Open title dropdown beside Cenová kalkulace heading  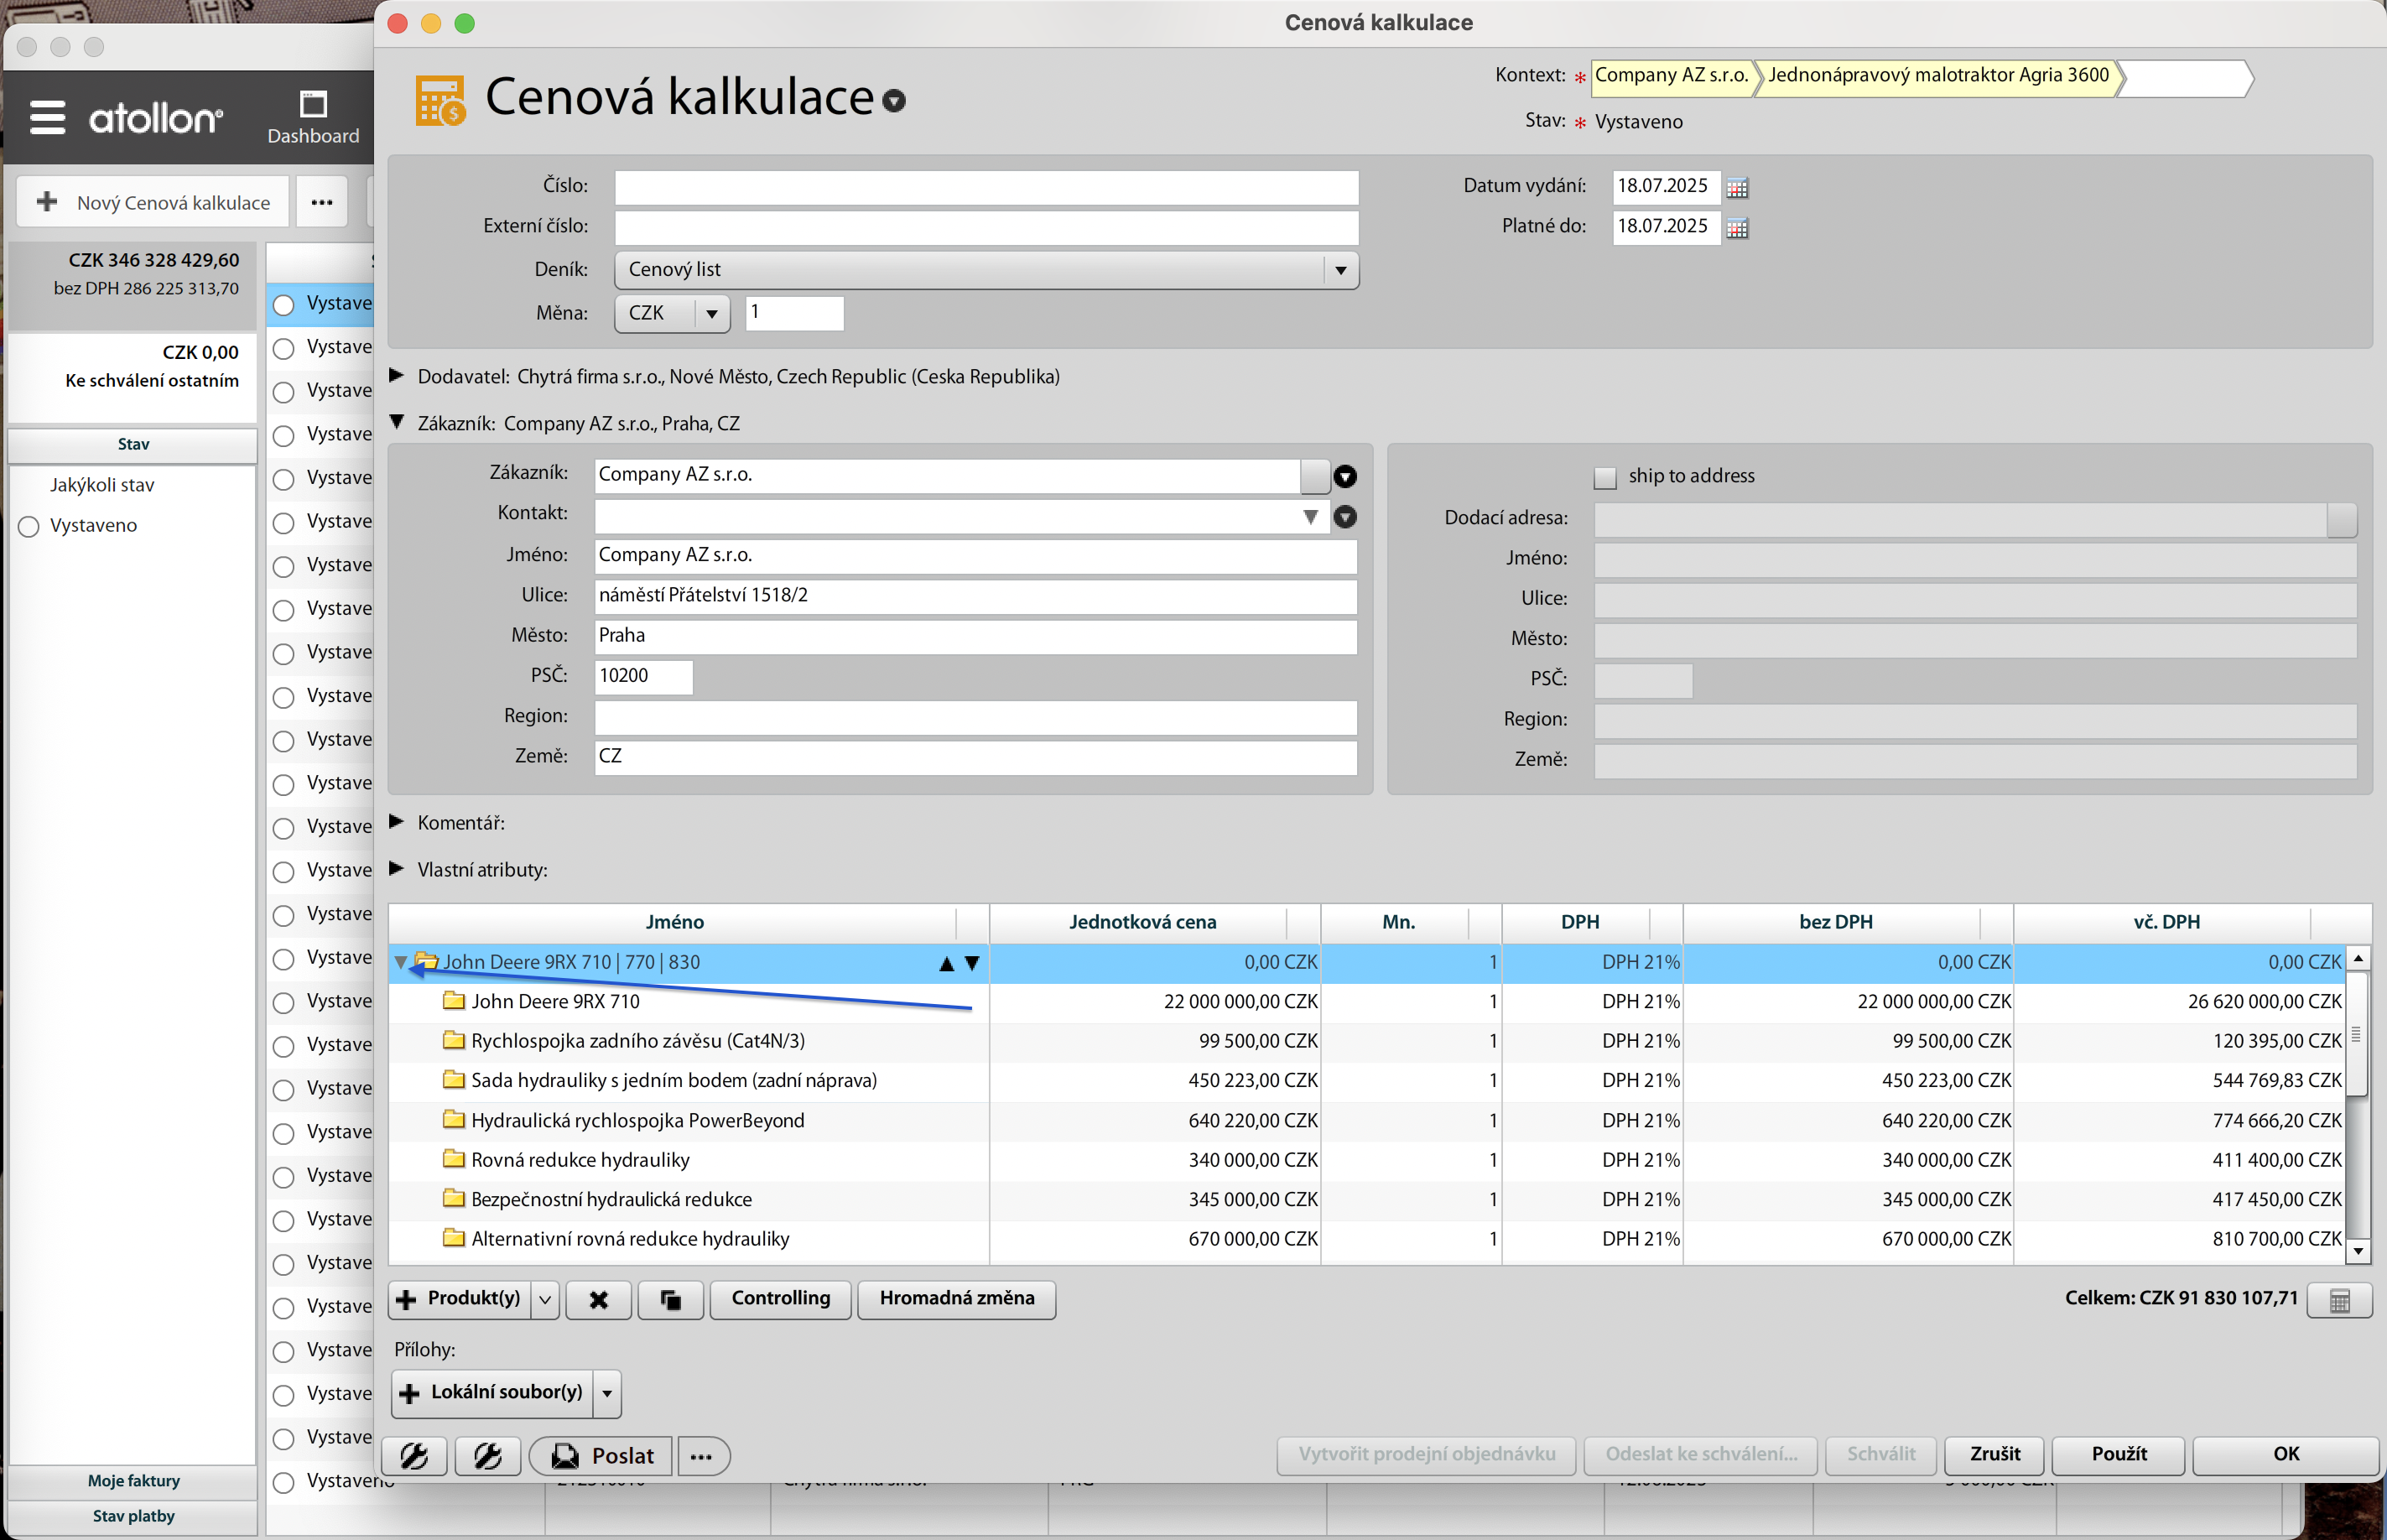click(894, 100)
